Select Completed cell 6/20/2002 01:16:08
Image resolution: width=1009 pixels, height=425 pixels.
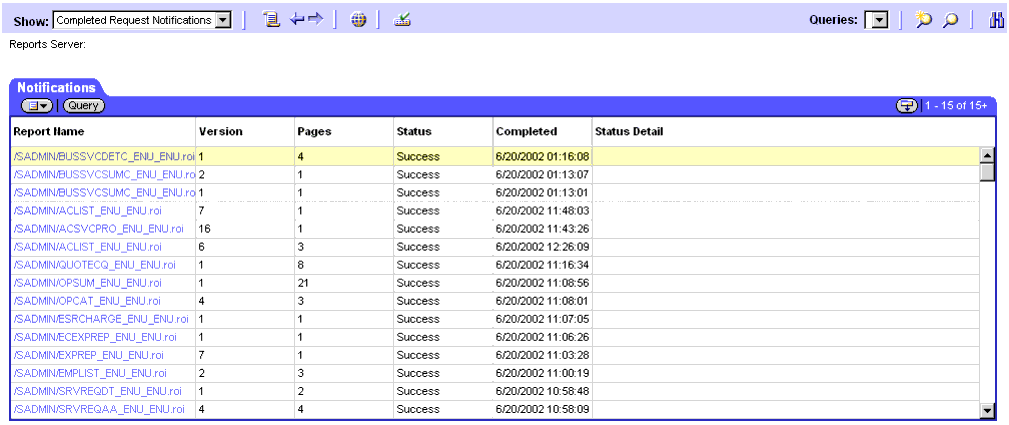(542, 156)
